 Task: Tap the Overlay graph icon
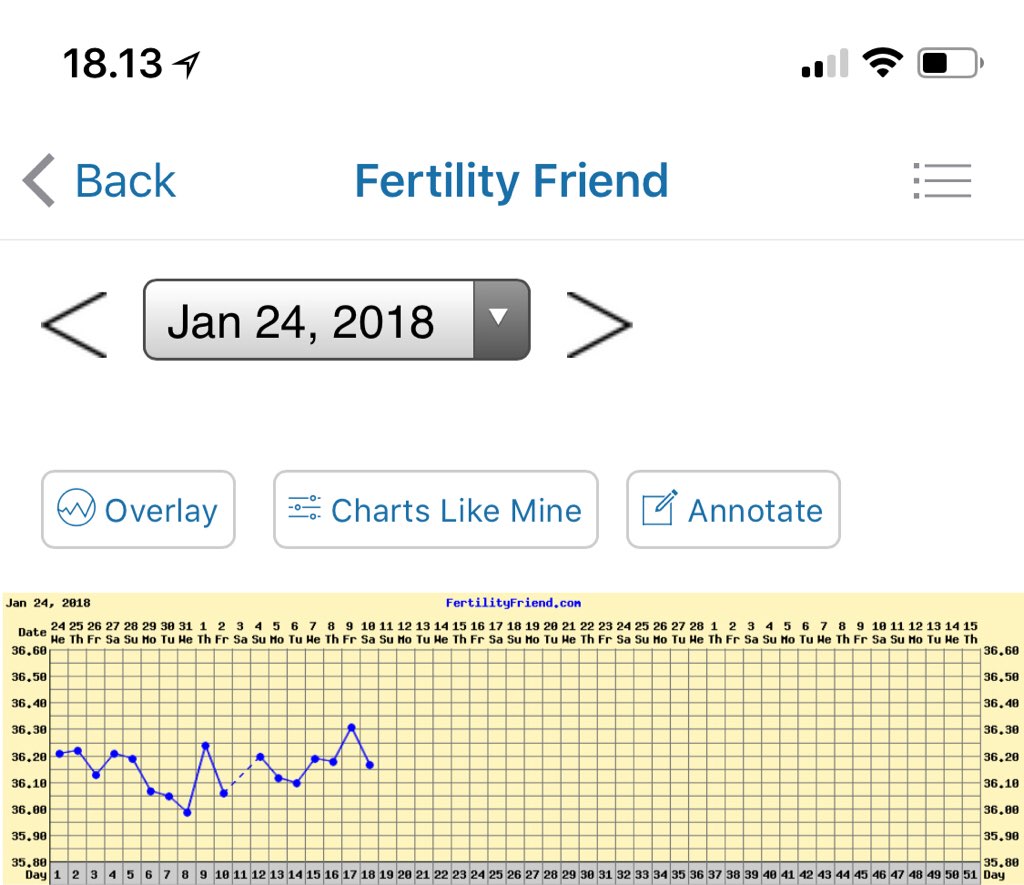click(76, 510)
